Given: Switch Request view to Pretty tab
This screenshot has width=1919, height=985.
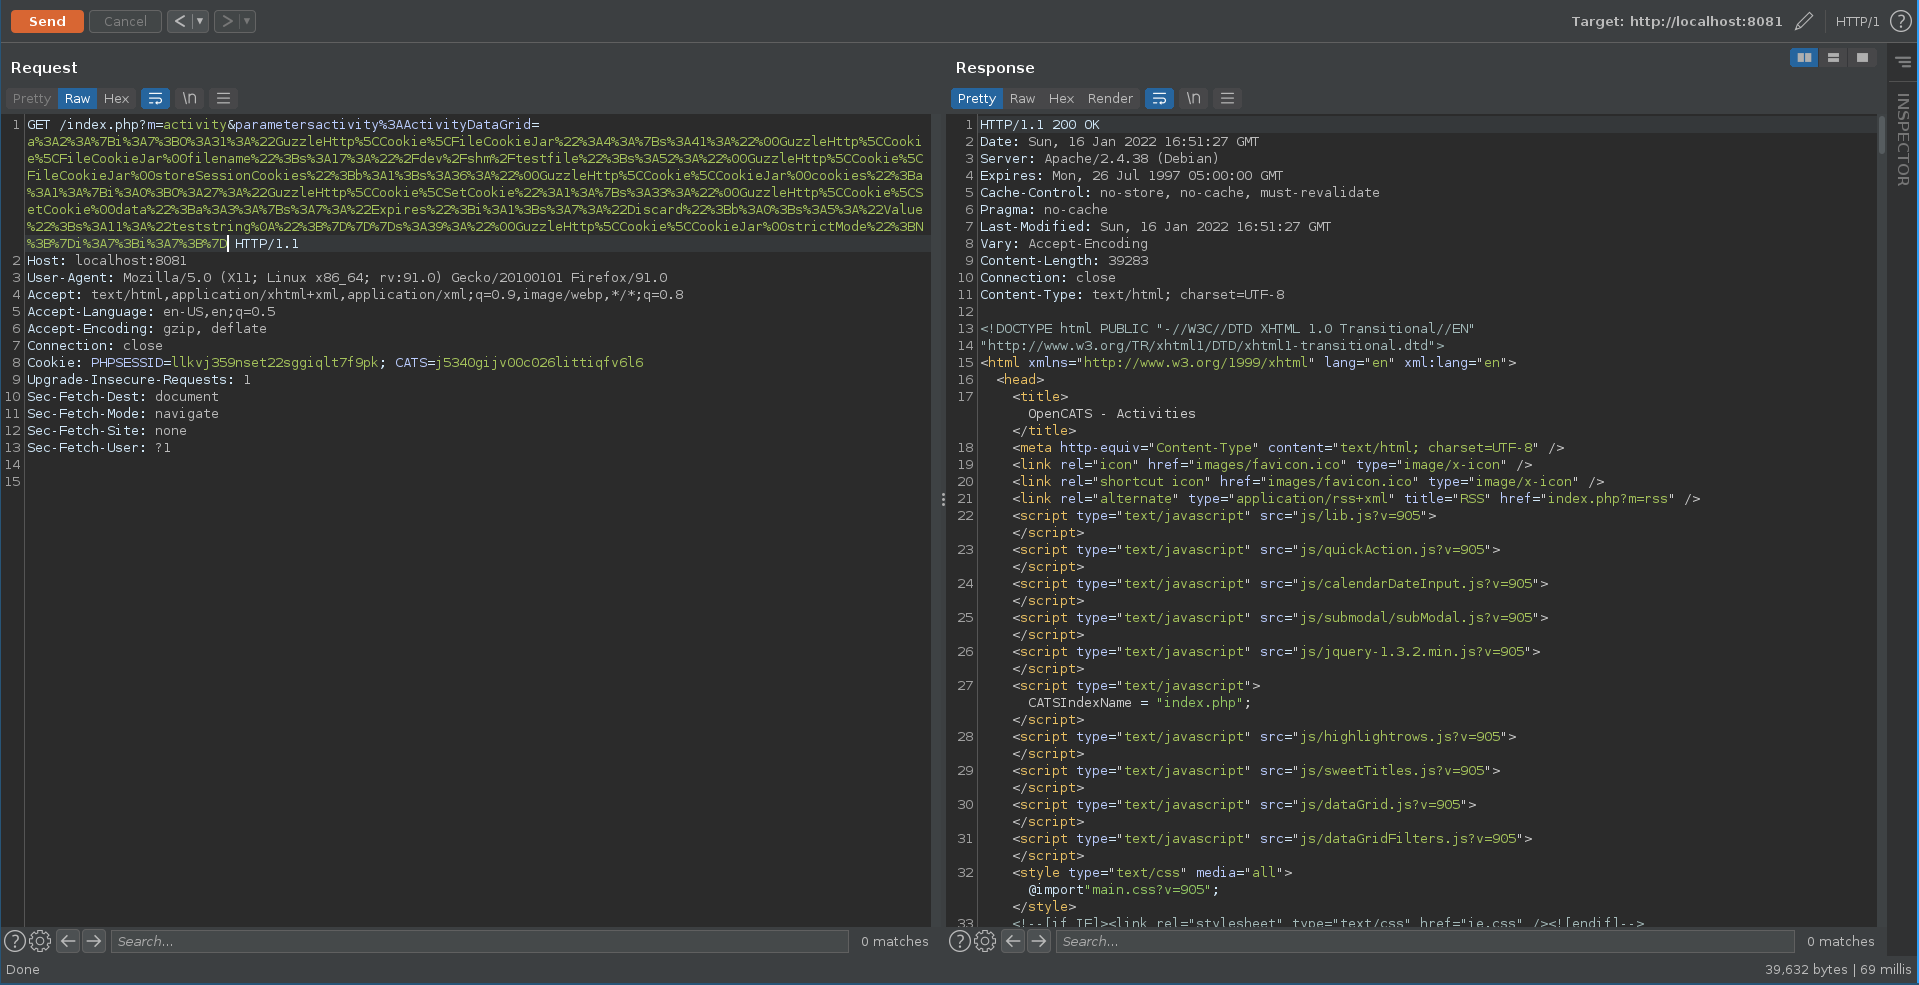Looking at the screenshot, I should pyautogui.click(x=32, y=98).
